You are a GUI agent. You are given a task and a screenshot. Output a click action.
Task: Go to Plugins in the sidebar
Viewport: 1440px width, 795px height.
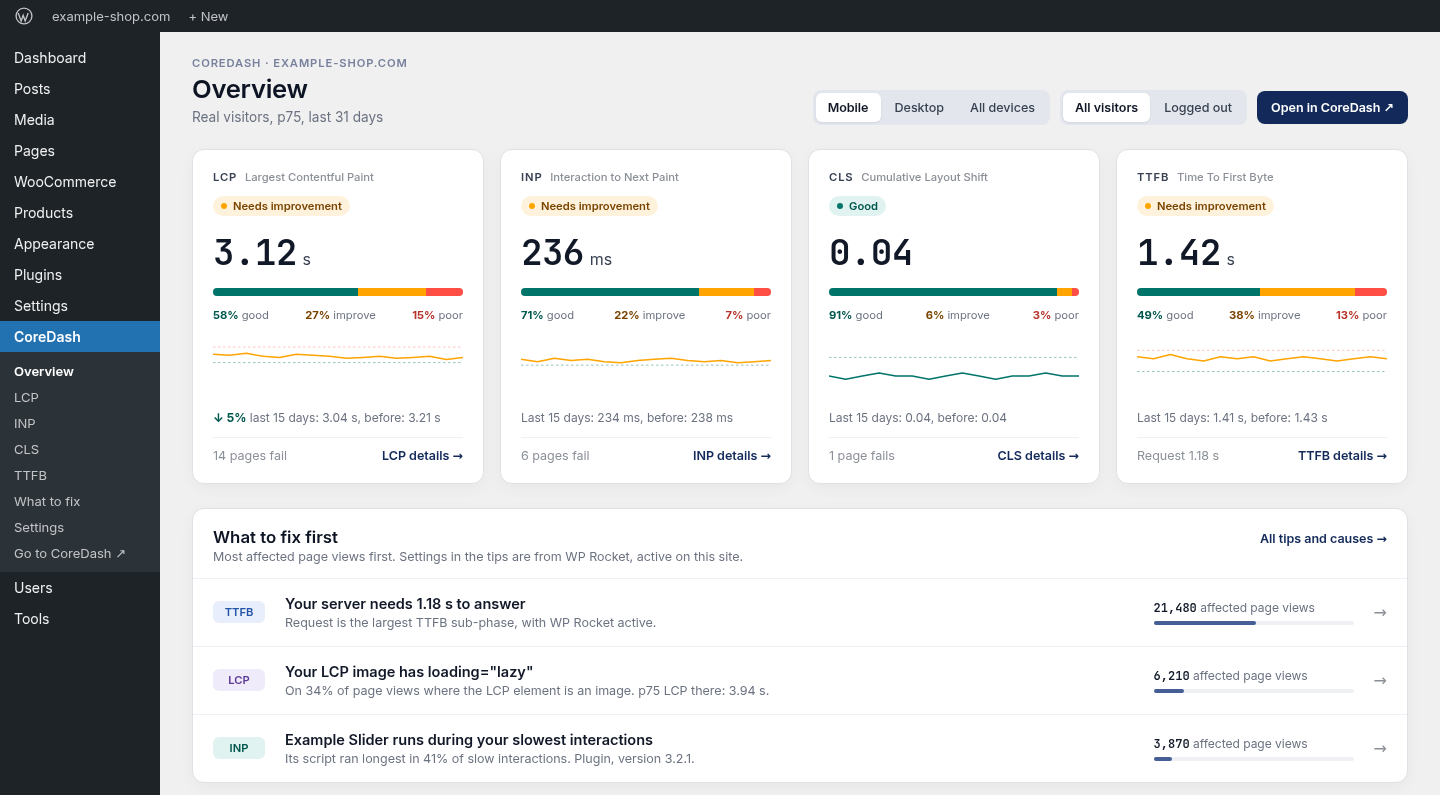(80, 275)
